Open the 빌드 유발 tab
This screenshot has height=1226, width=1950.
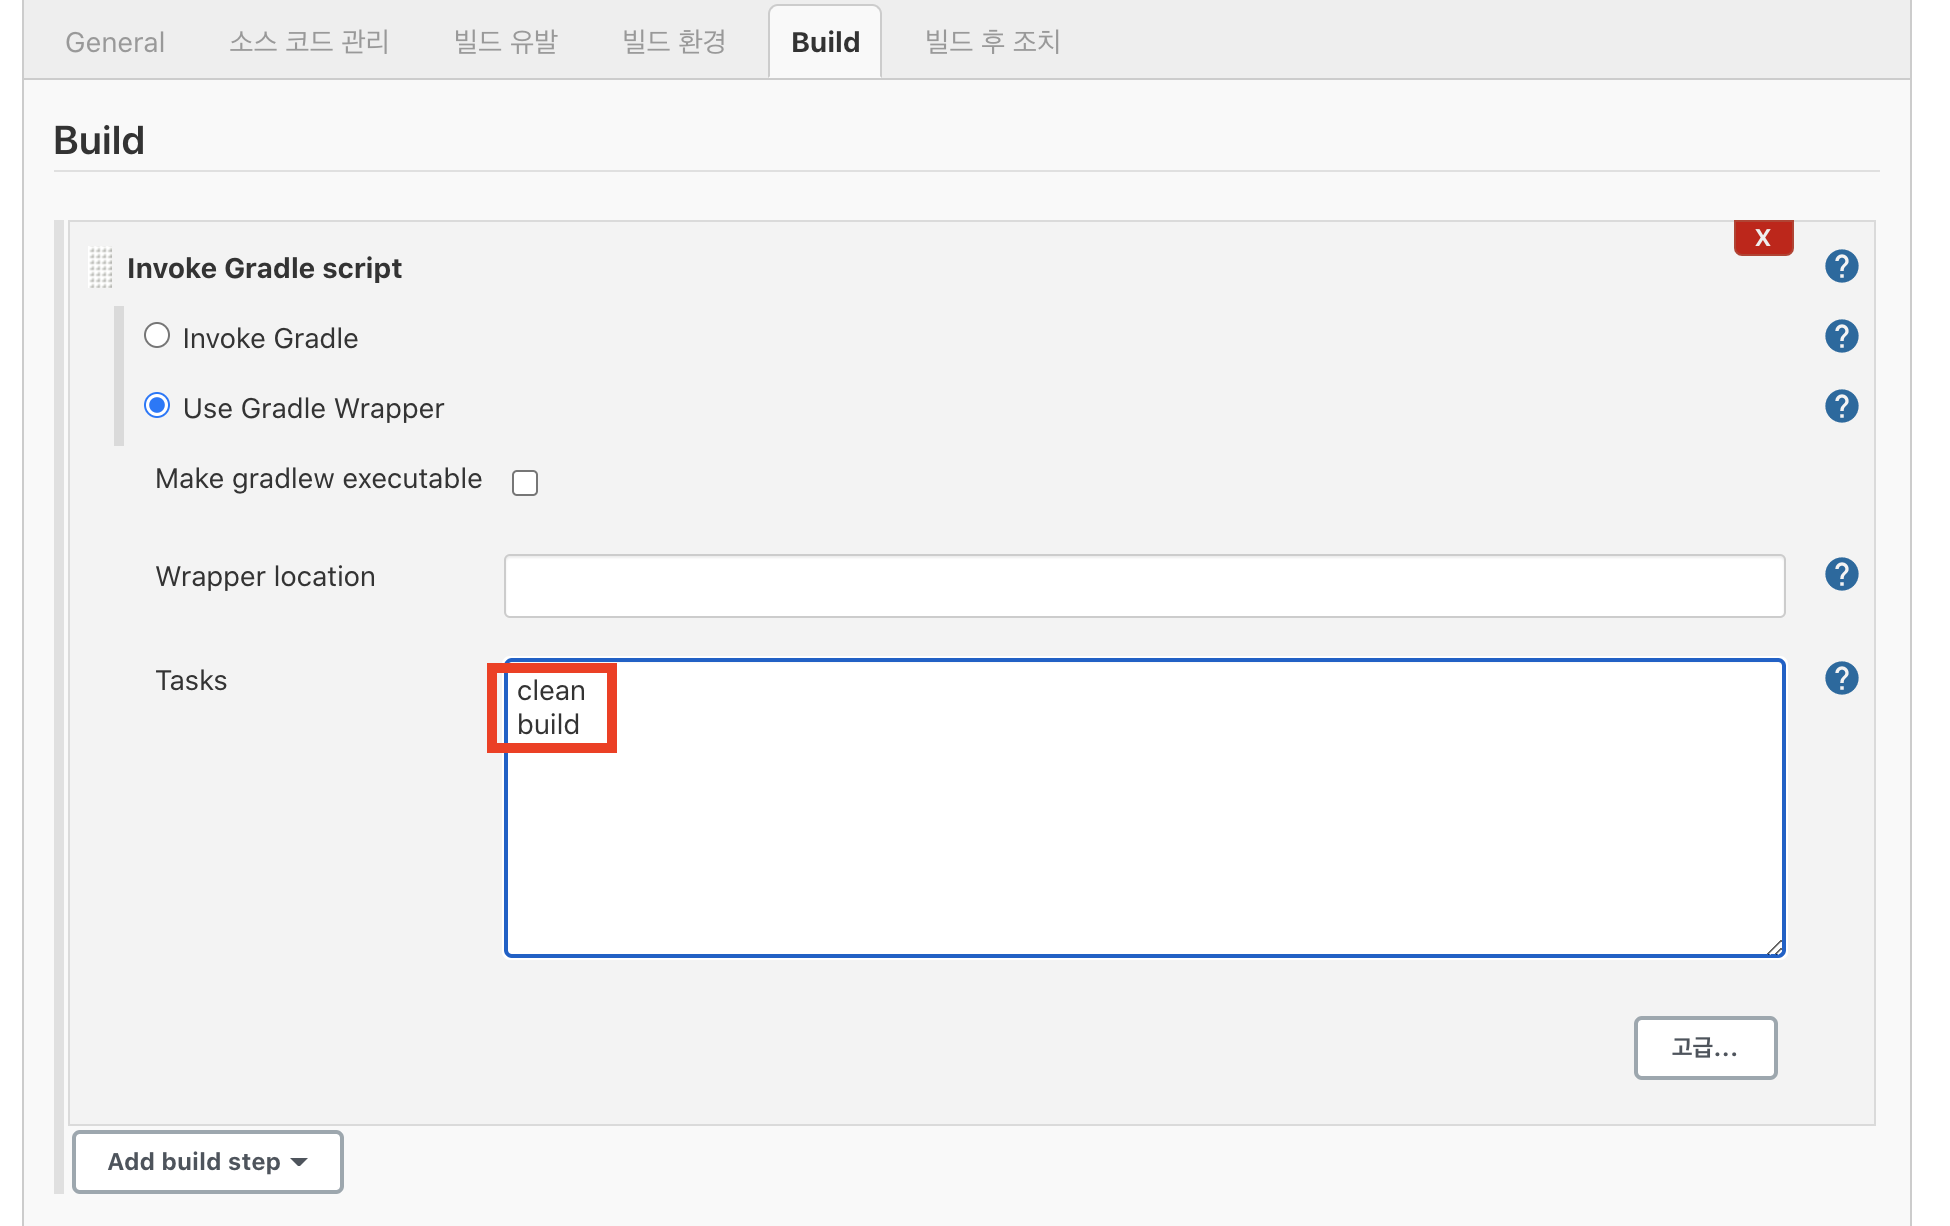coord(506,42)
